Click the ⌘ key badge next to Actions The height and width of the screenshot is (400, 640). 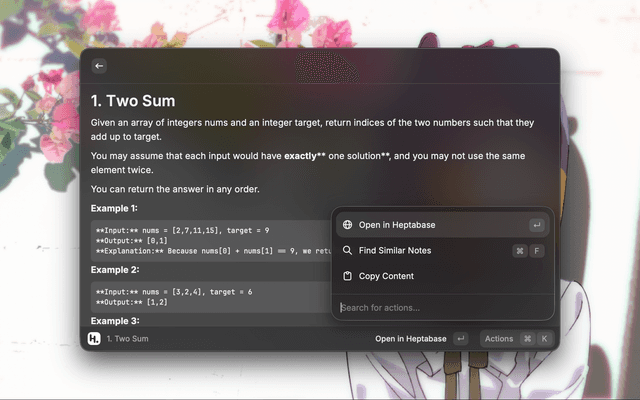point(527,339)
